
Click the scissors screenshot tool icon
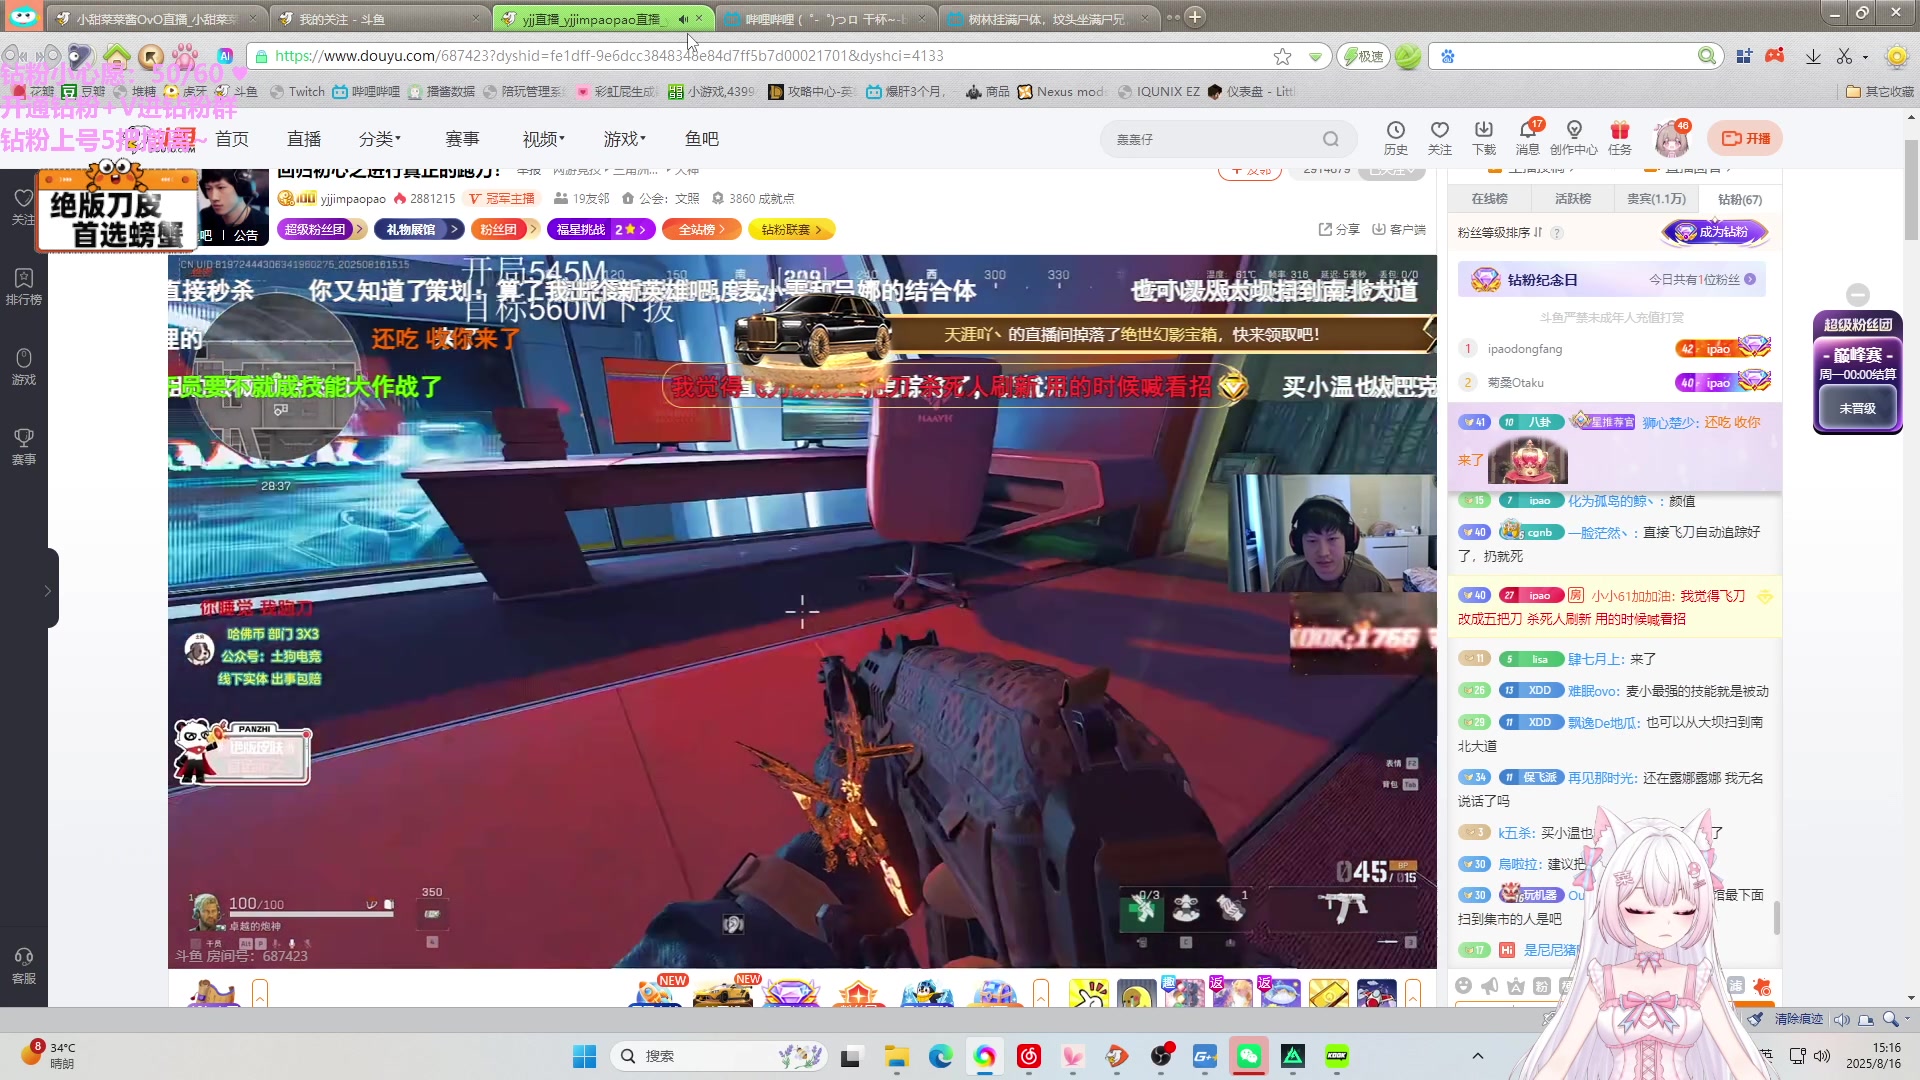pyautogui.click(x=1844, y=56)
